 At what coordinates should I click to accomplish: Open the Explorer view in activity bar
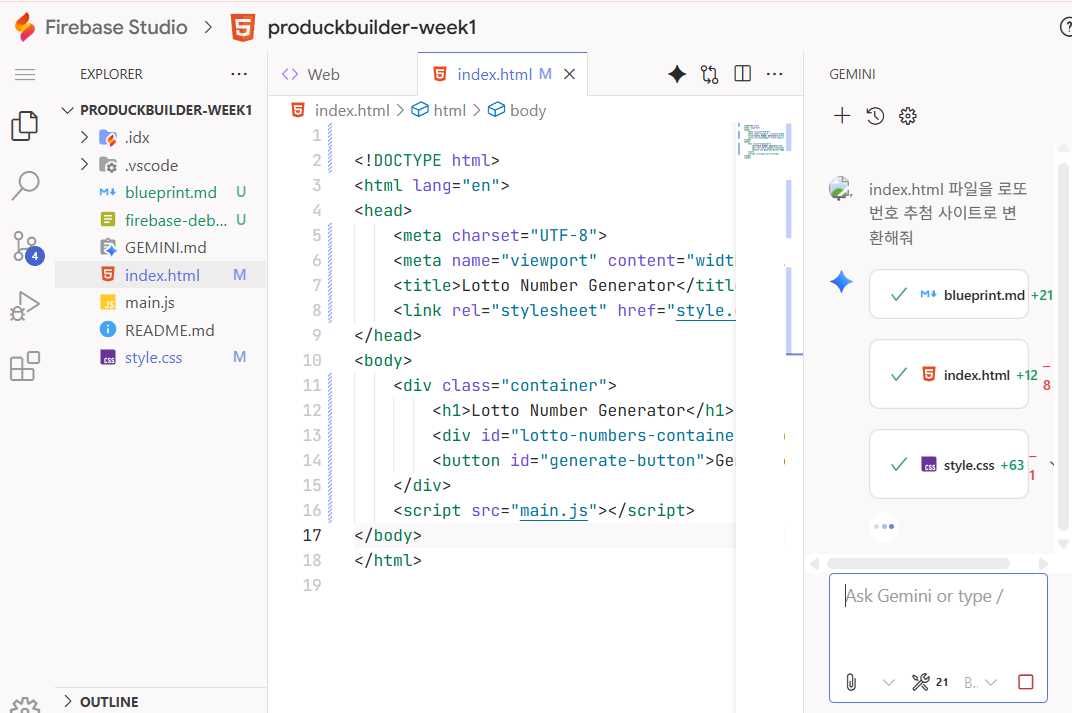[x=25, y=126]
